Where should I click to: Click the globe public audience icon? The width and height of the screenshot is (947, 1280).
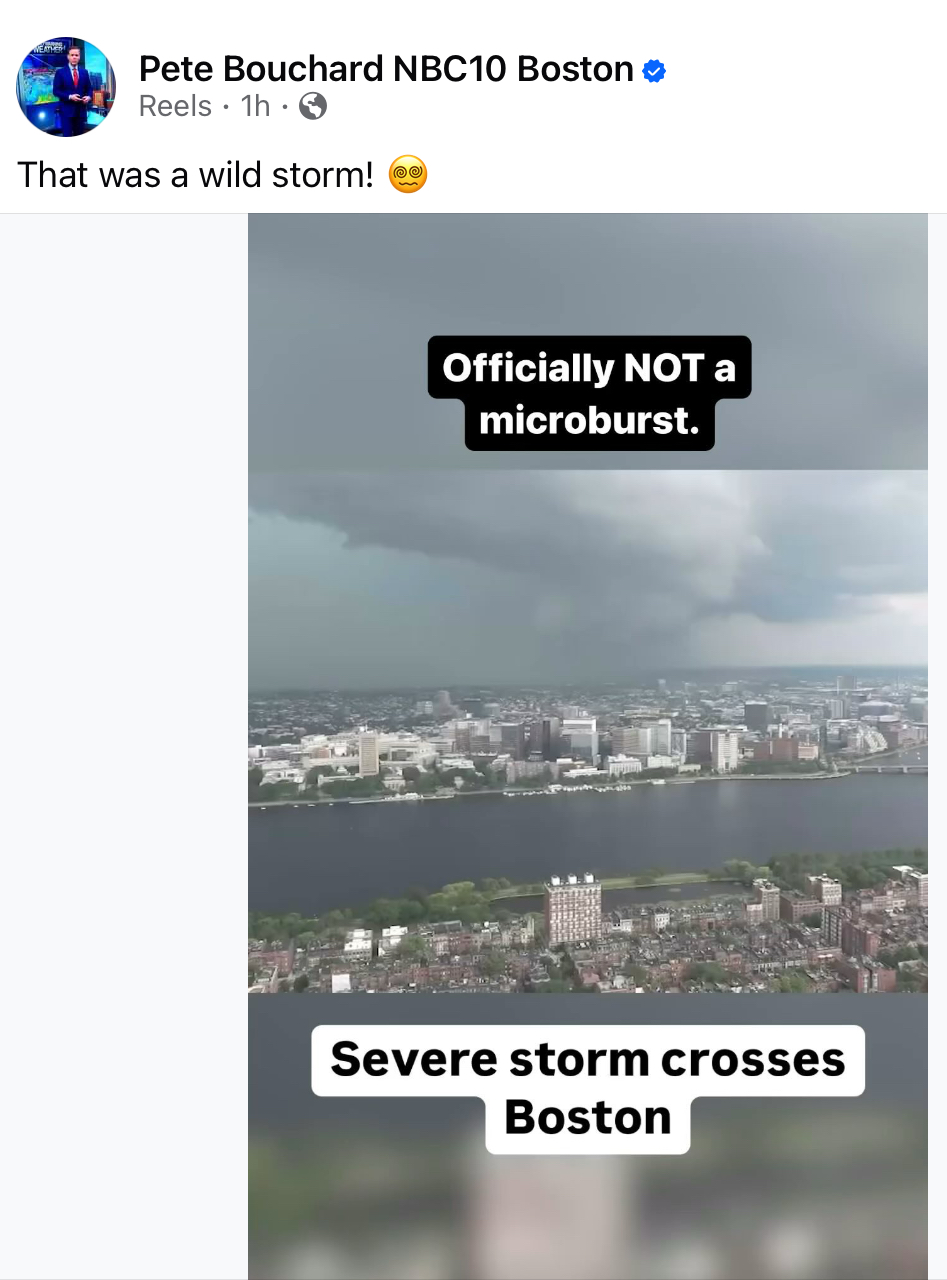point(313,106)
